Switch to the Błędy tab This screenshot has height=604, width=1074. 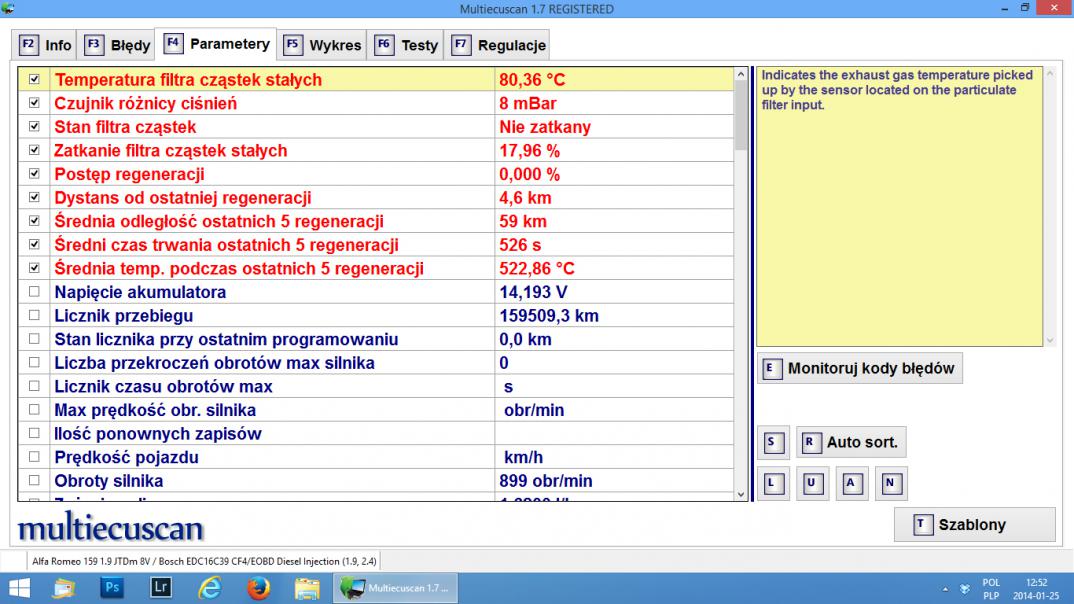point(118,45)
